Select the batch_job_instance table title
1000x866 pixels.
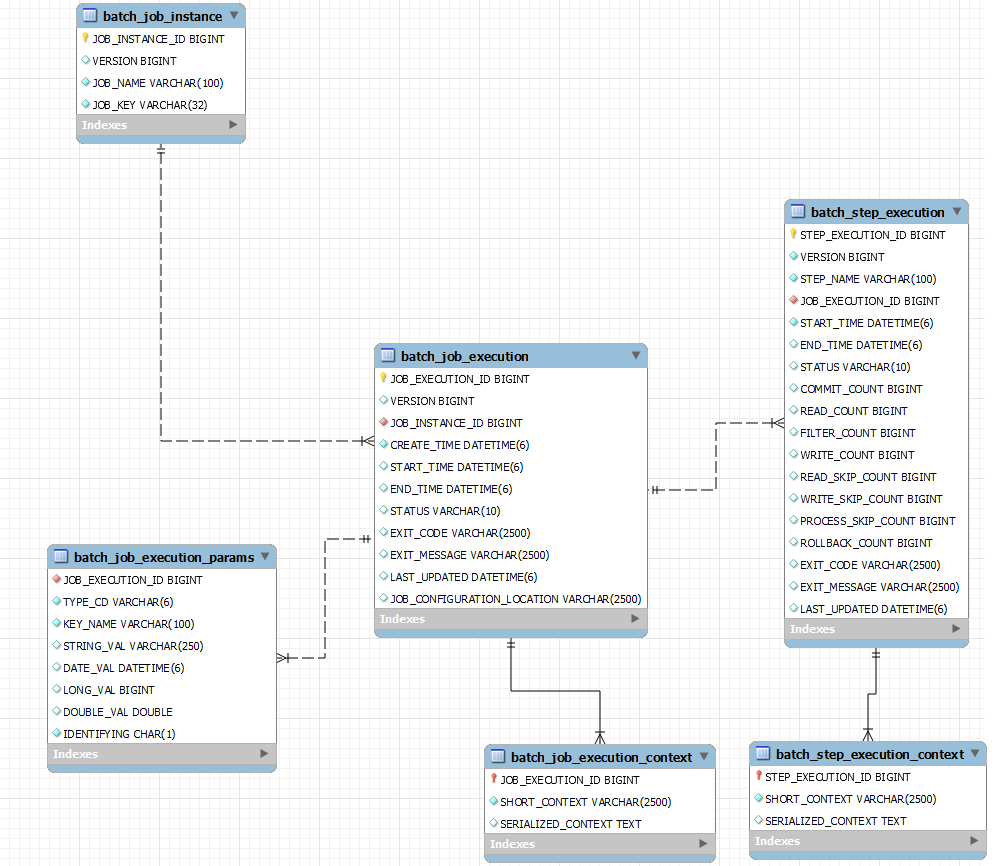coord(163,16)
